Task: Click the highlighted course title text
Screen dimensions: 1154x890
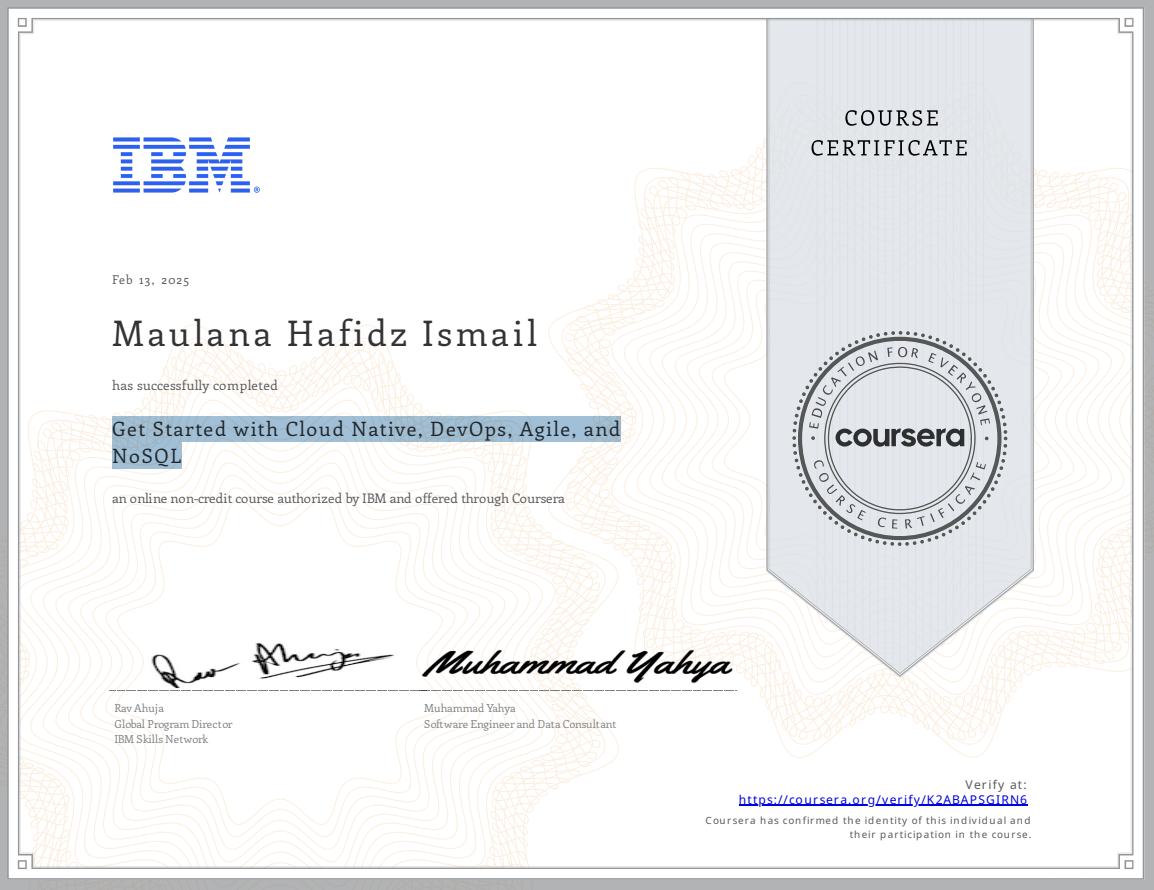Action: (x=366, y=442)
